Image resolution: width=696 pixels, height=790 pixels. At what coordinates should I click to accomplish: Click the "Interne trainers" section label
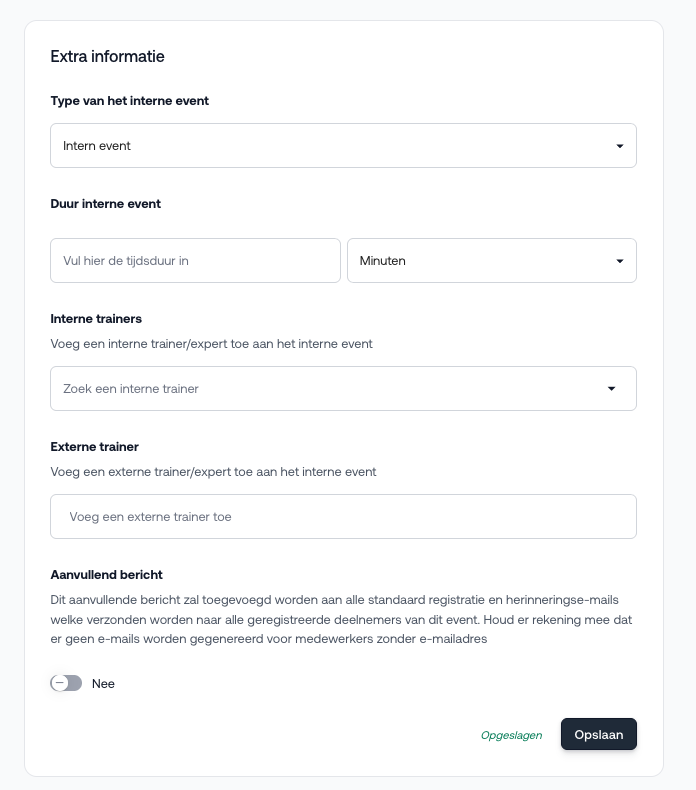[x=96, y=319]
